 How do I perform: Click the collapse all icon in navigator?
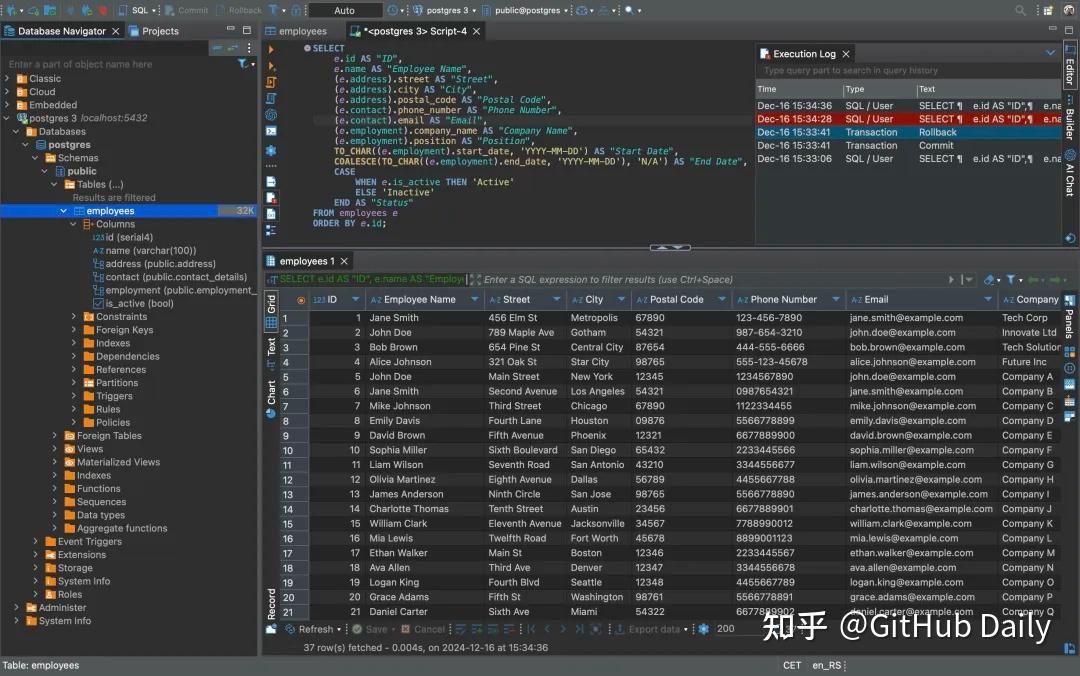(217, 48)
